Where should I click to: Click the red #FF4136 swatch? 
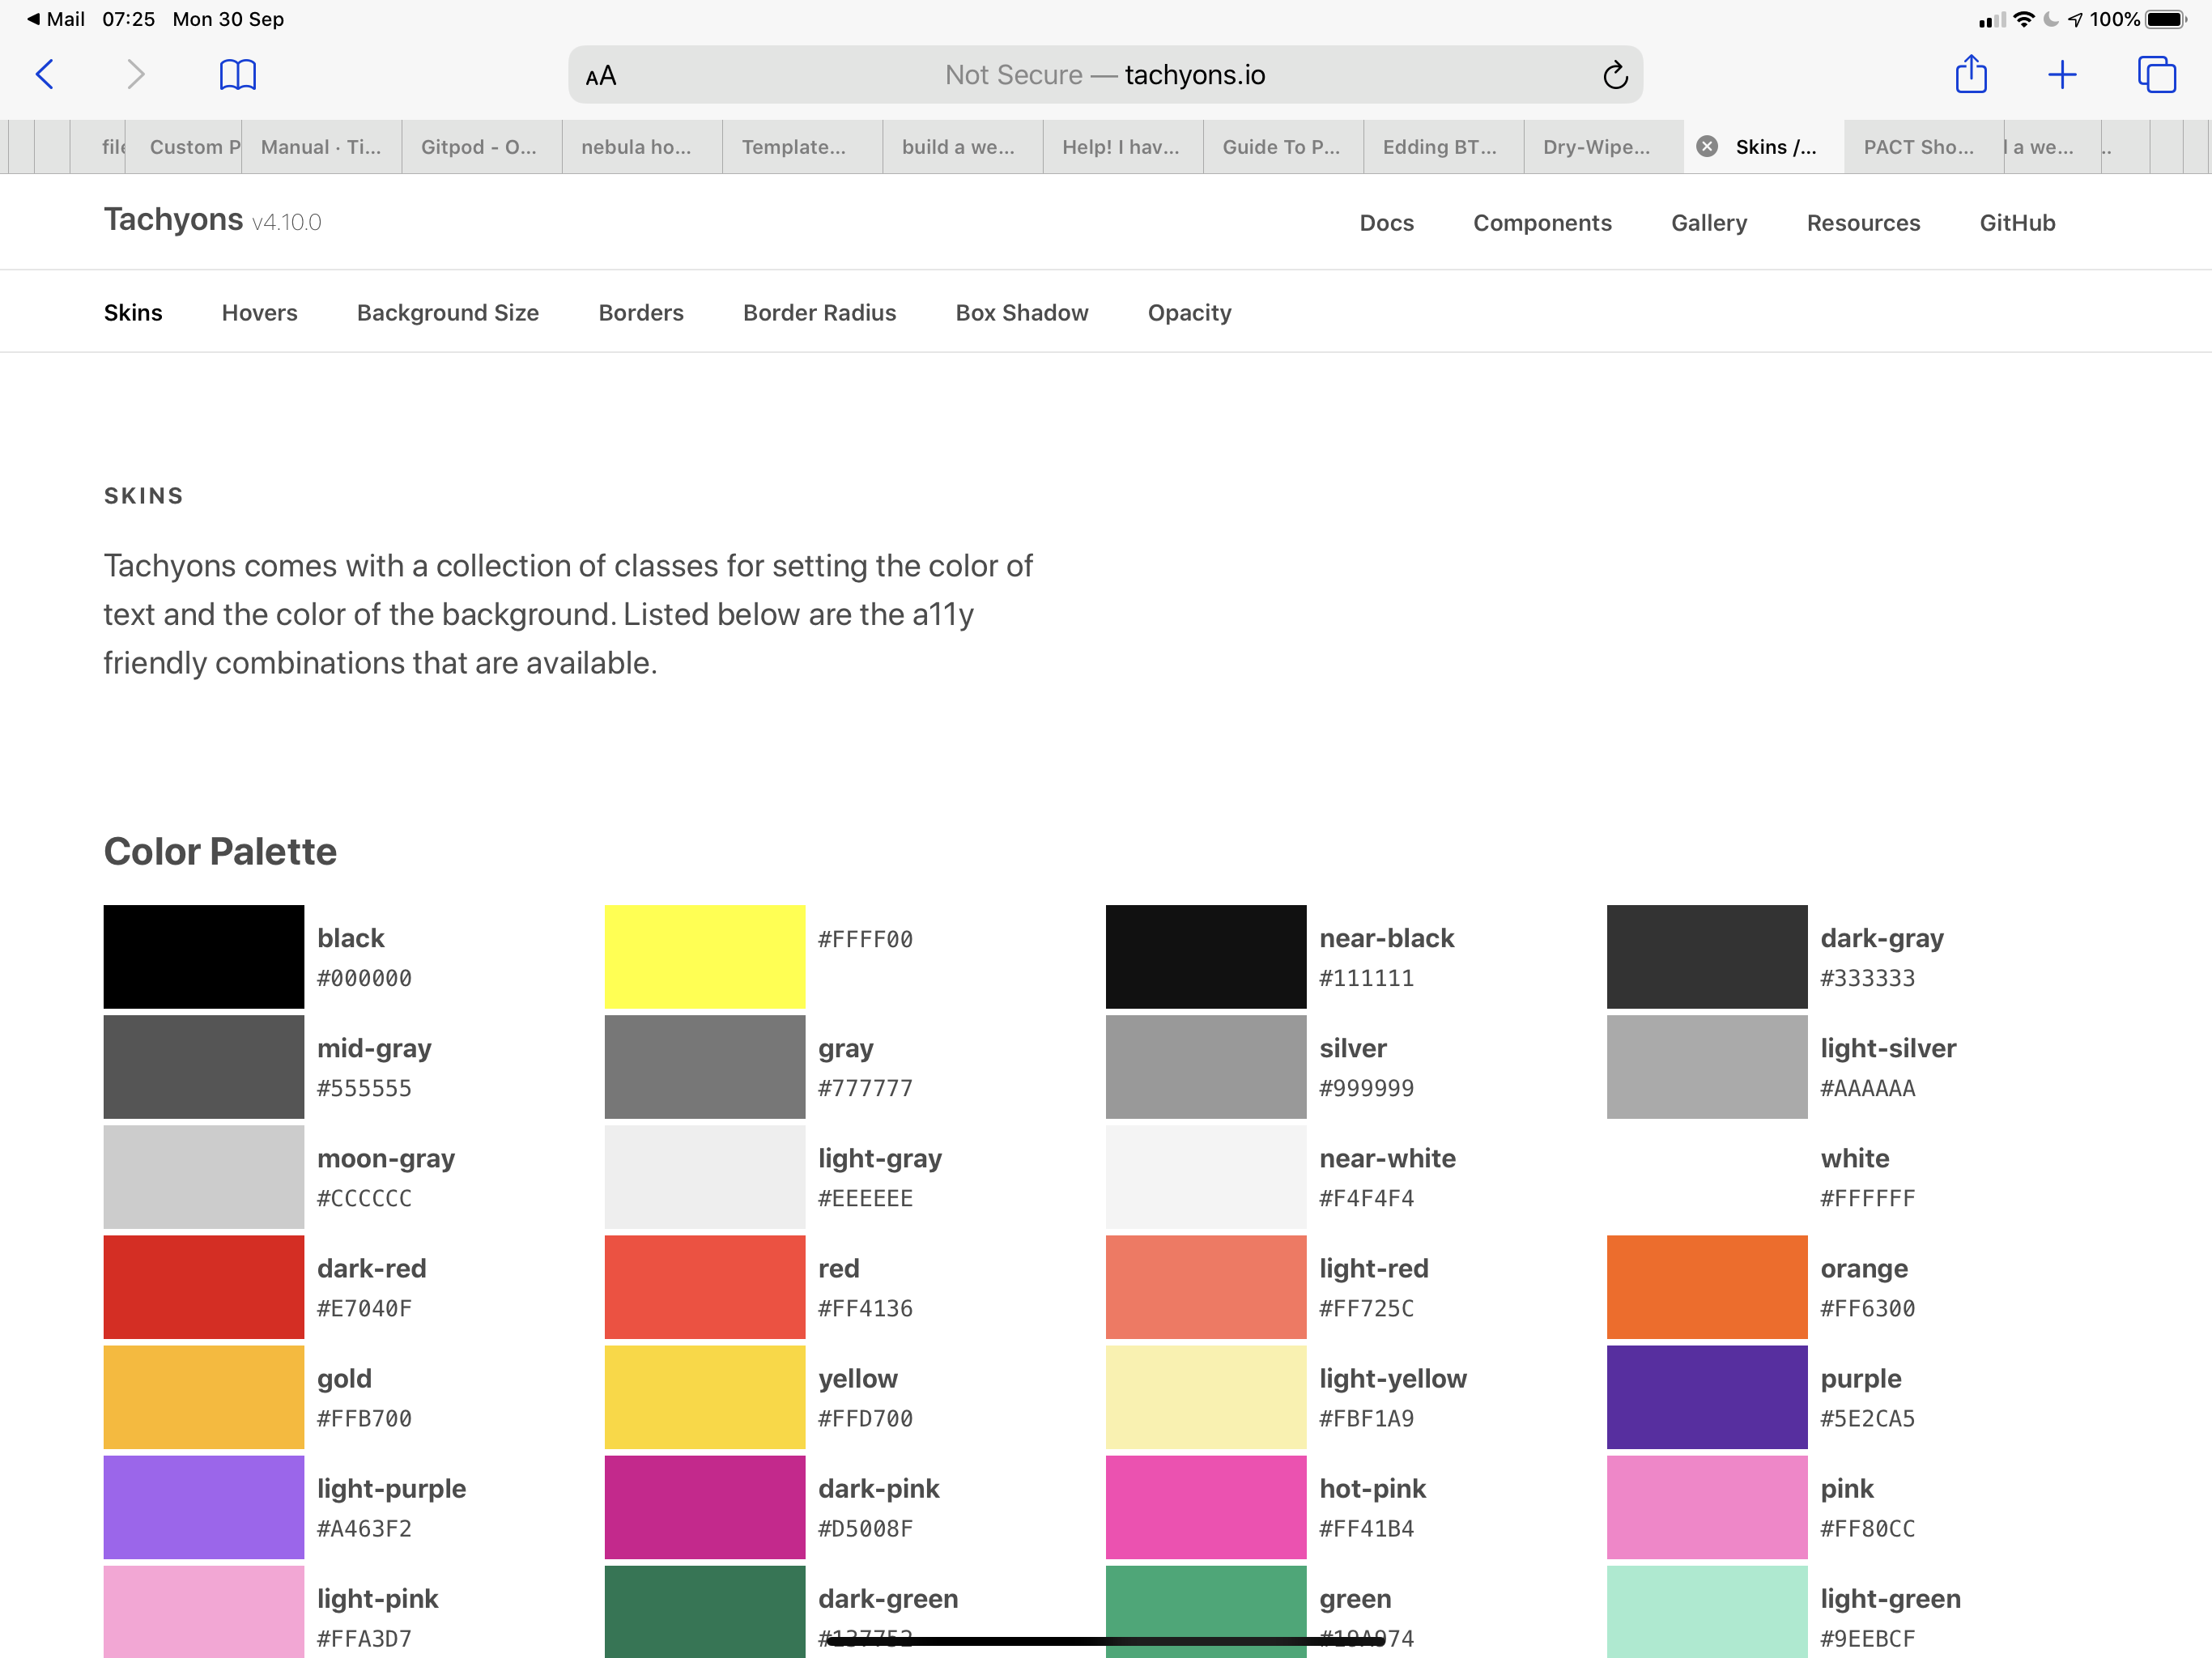pyautogui.click(x=705, y=1287)
